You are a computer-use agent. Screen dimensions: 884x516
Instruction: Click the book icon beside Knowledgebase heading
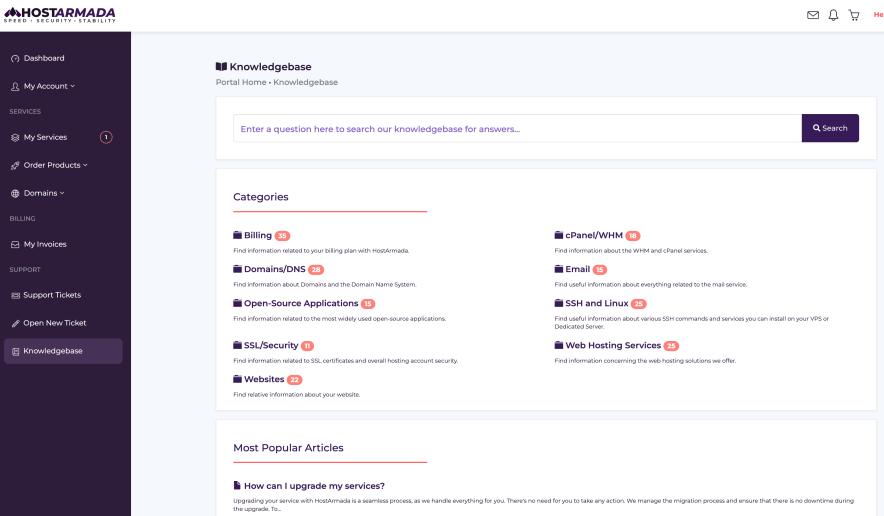(x=221, y=67)
